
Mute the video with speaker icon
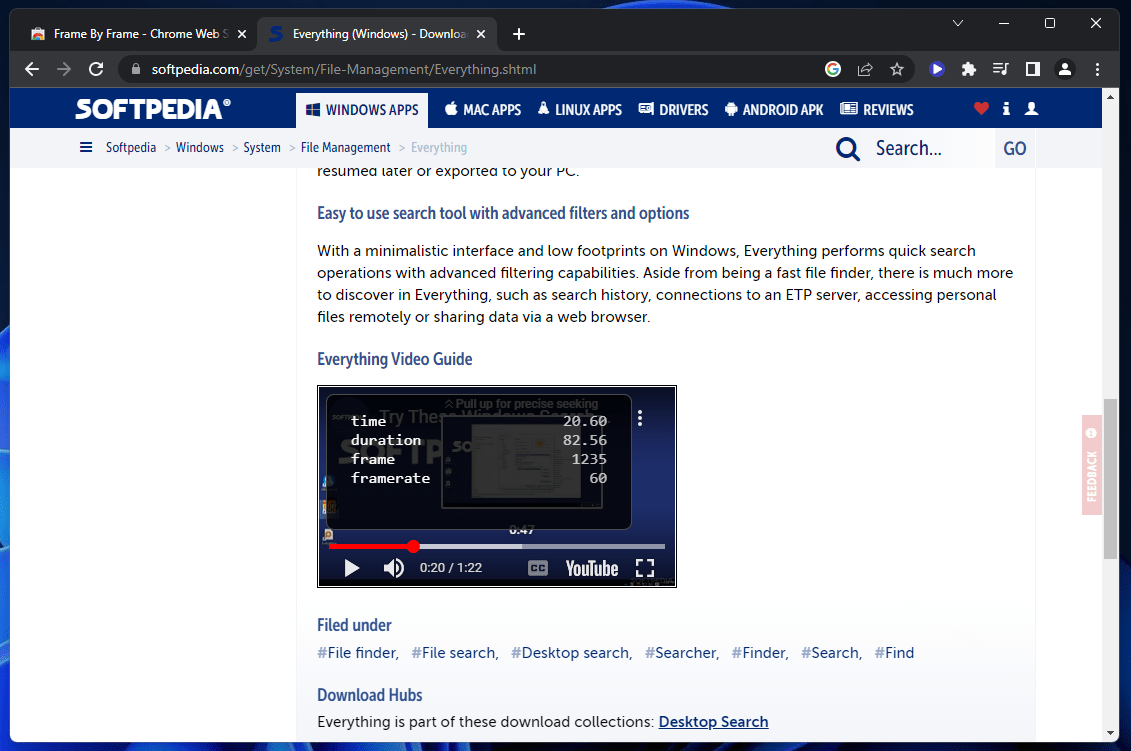point(393,568)
